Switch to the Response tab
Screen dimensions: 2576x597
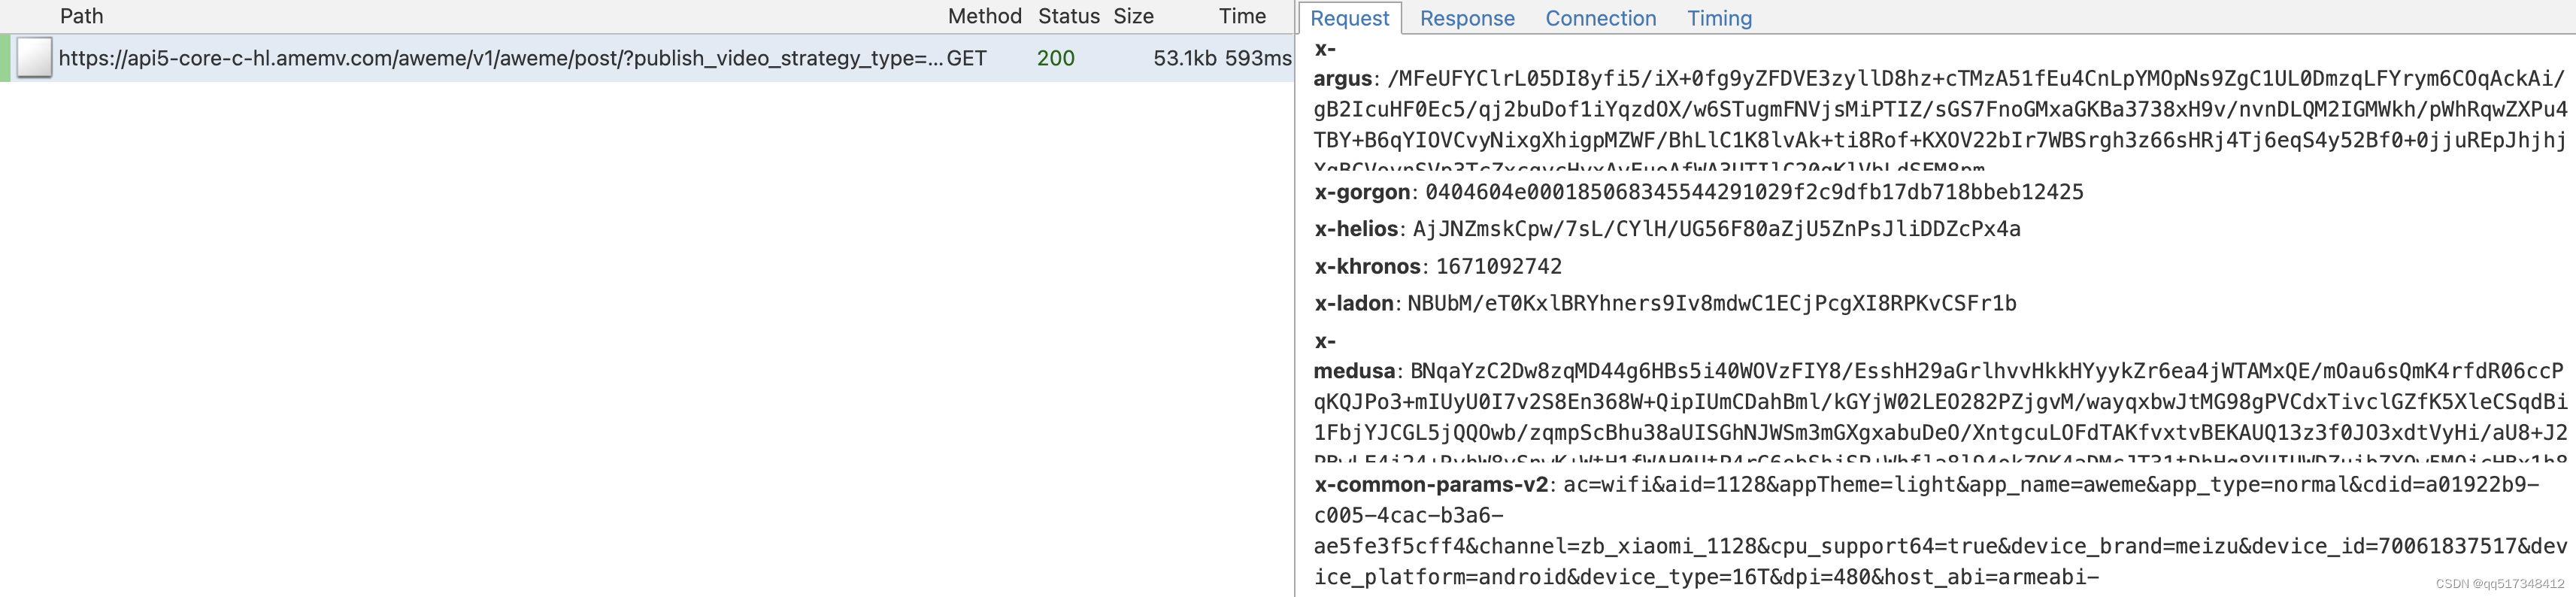pos(1467,18)
